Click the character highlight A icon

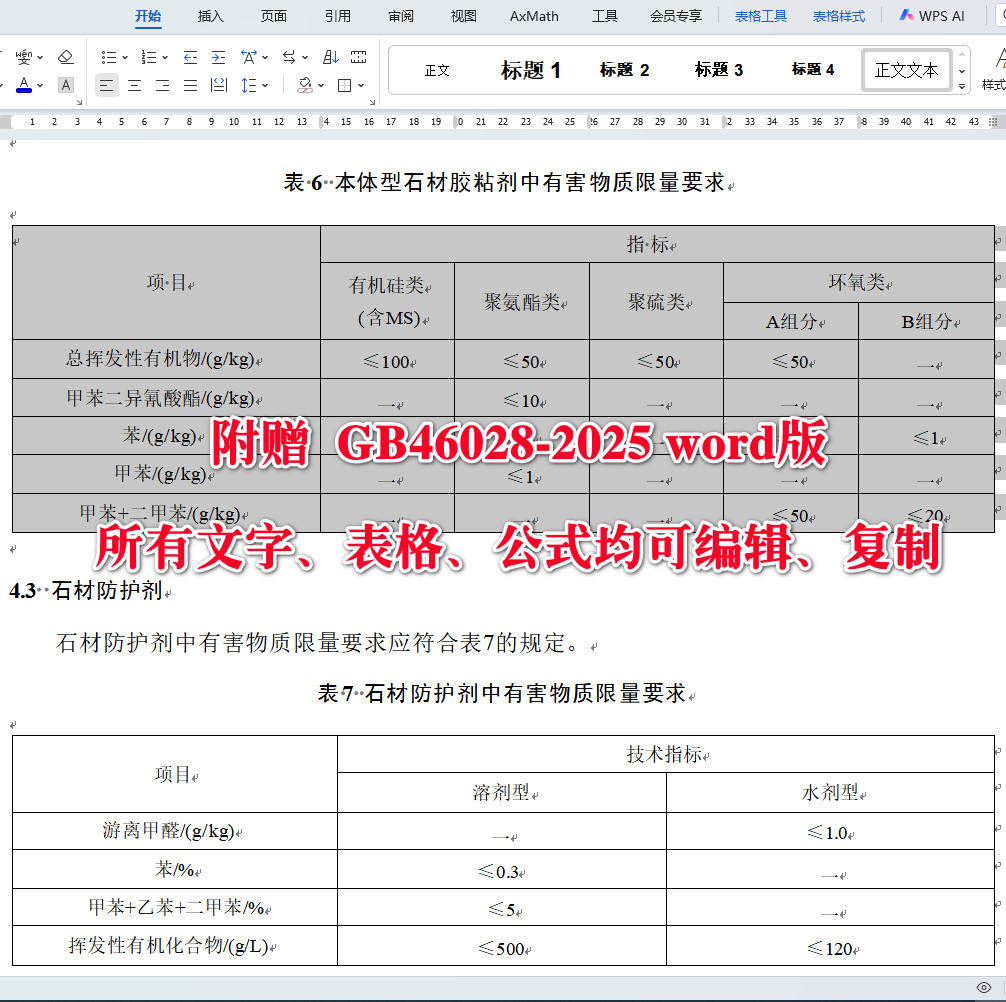pos(65,85)
